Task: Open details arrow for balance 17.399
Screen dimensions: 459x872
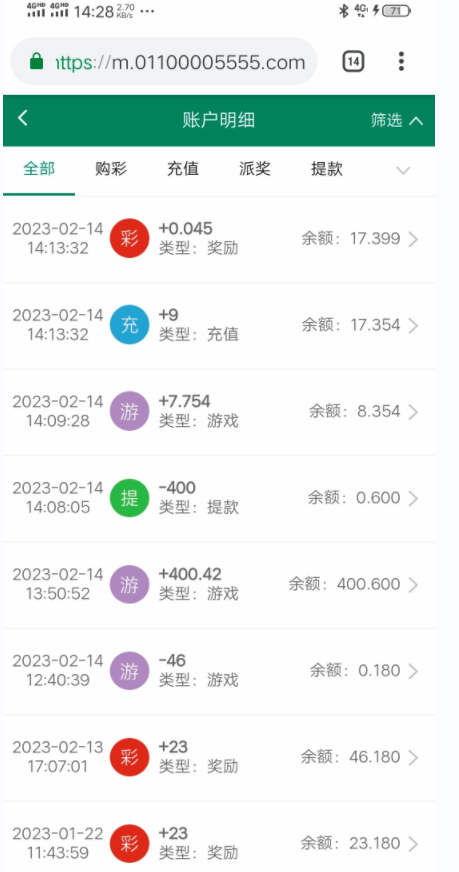Action: (x=413, y=239)
